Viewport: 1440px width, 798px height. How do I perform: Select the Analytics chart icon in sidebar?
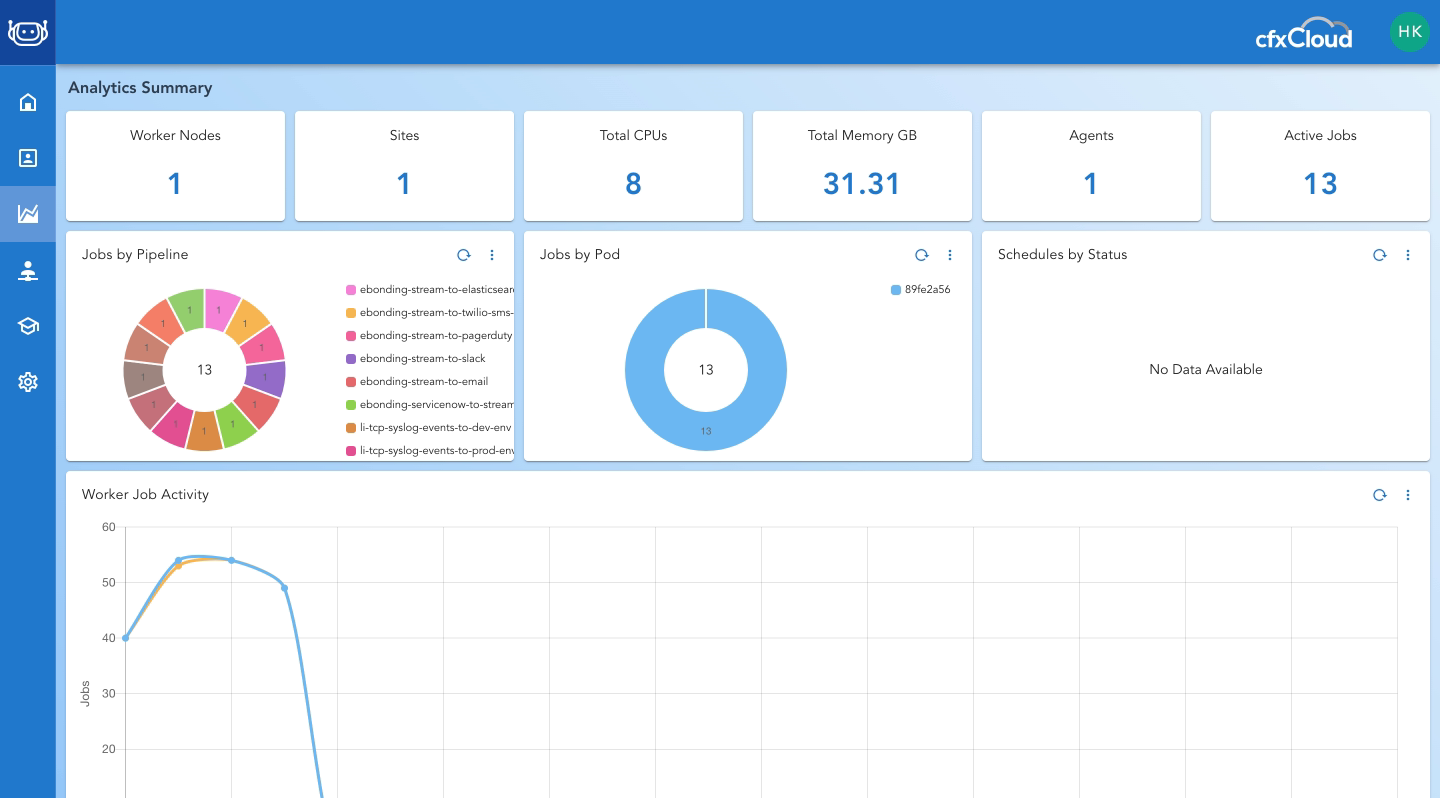click(28, 213)
